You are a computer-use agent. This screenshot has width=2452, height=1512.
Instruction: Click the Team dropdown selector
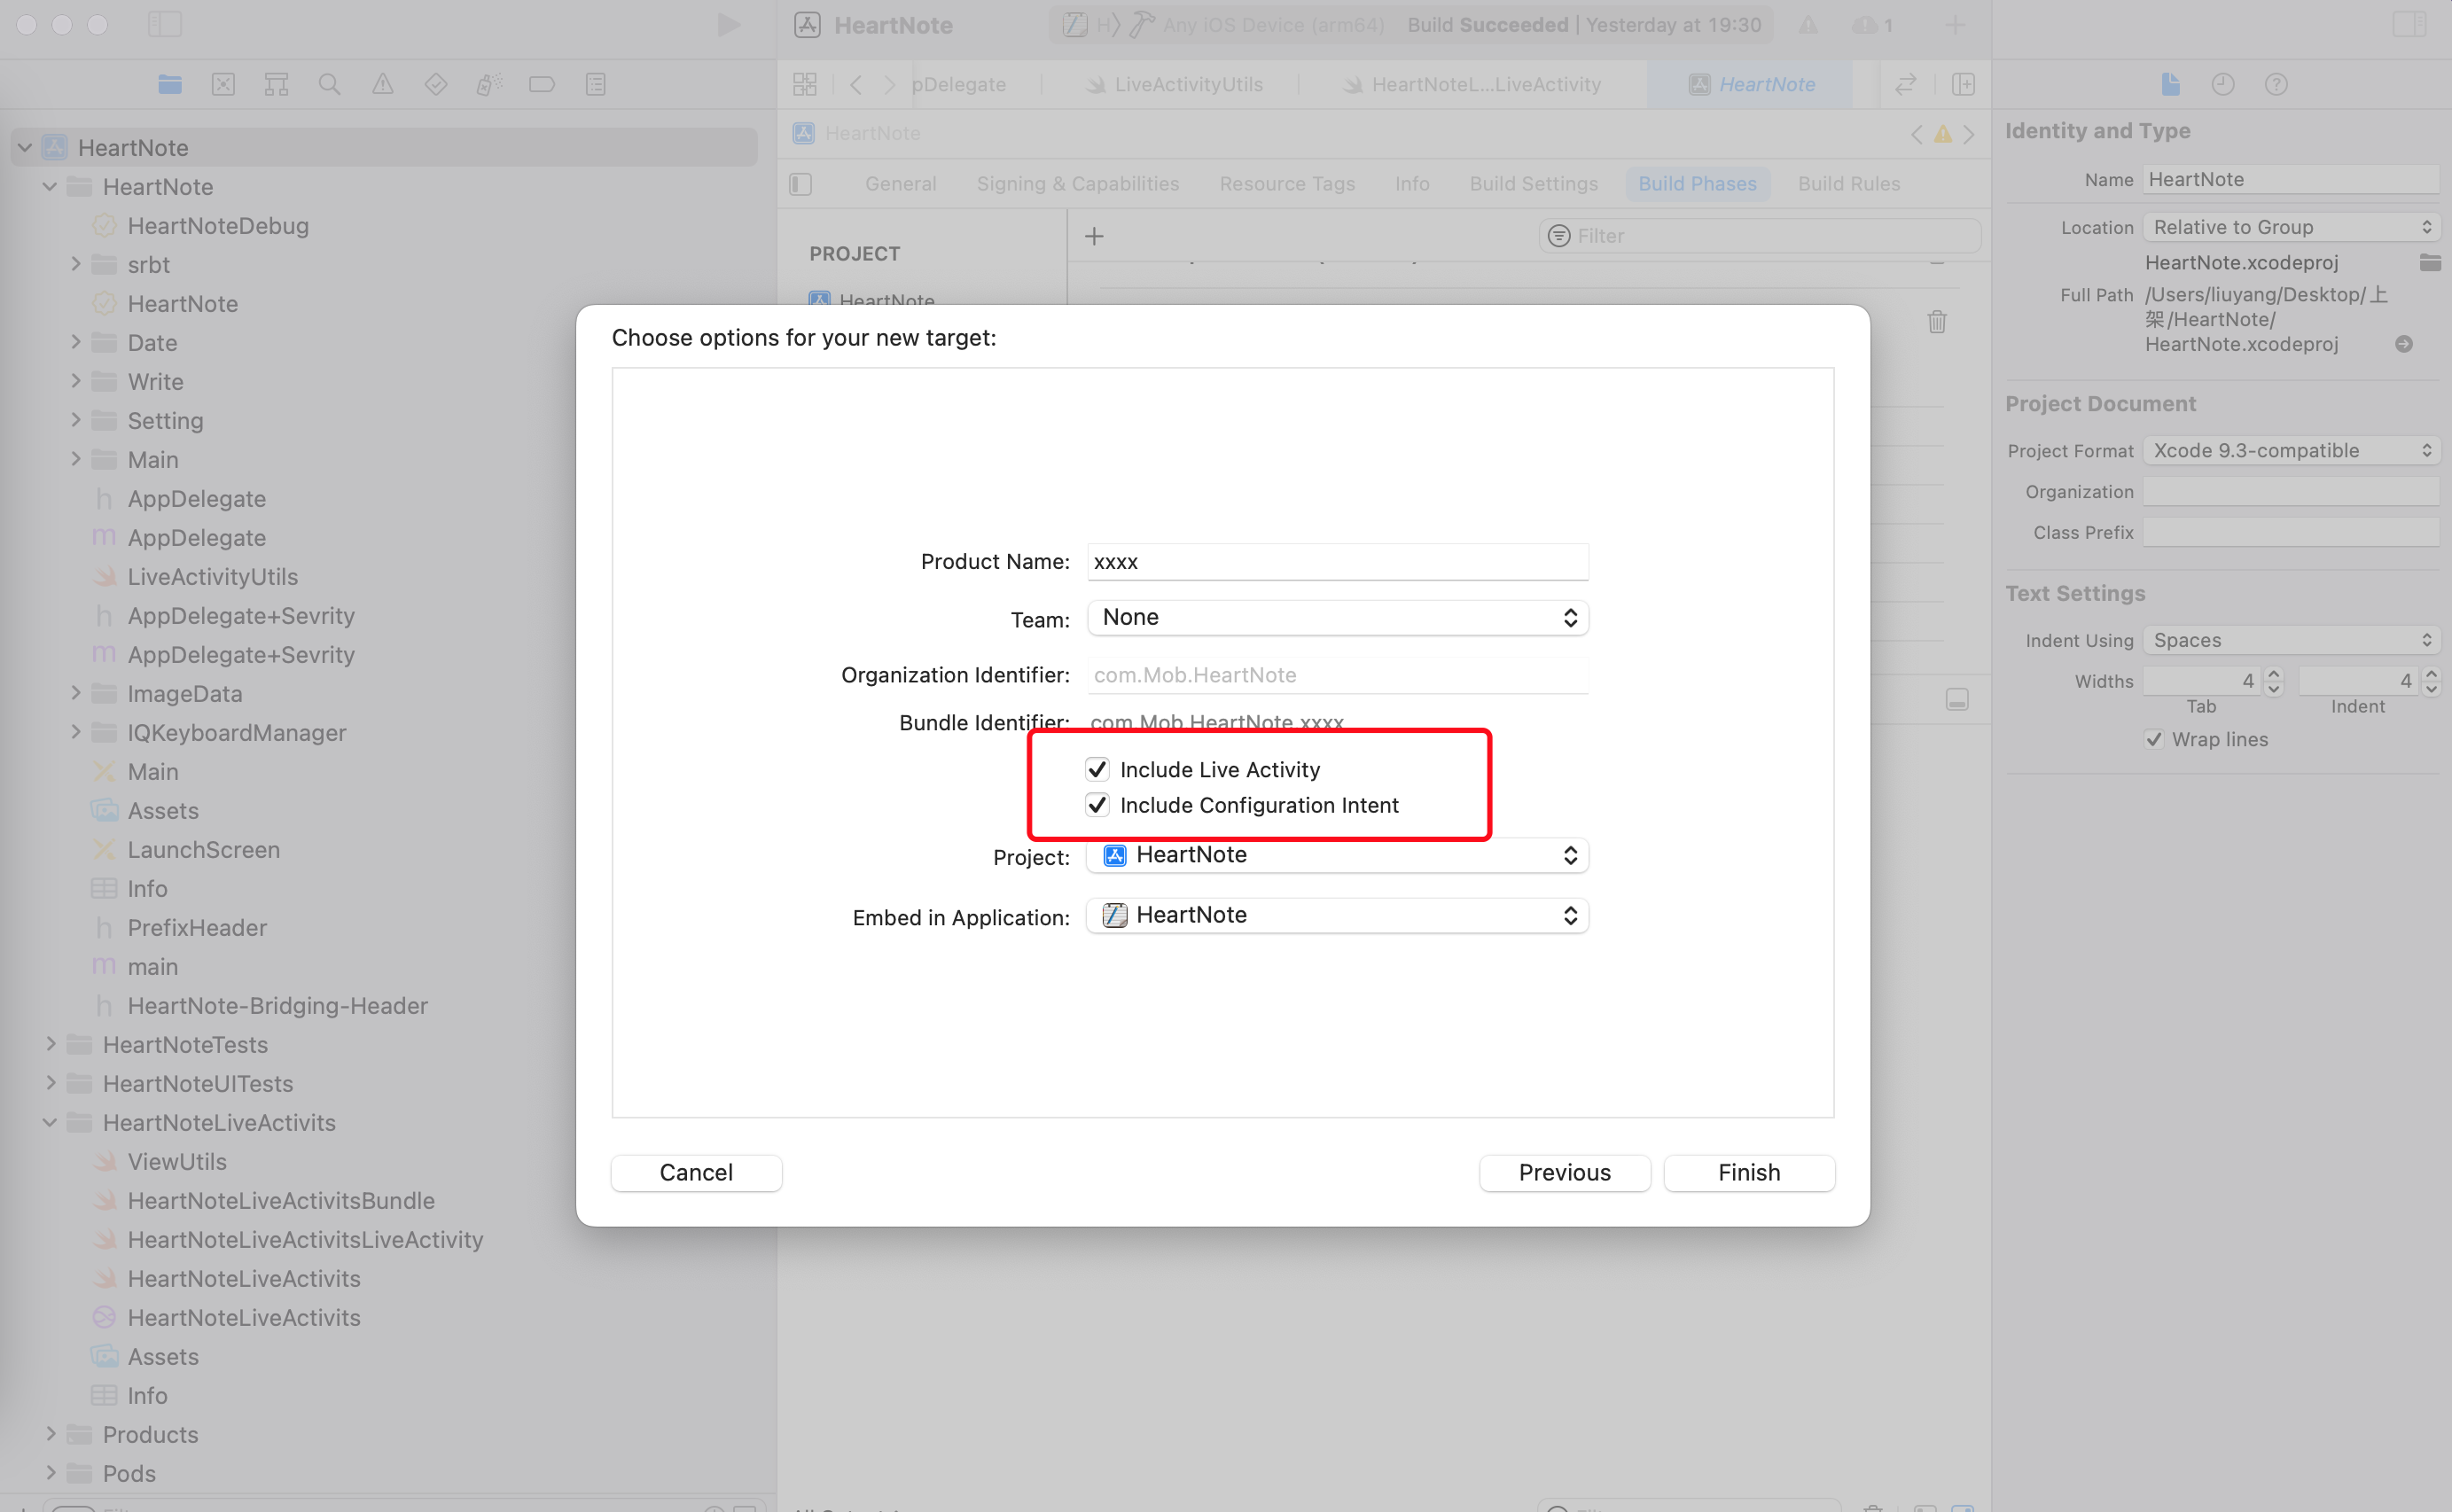(1336, 617)
